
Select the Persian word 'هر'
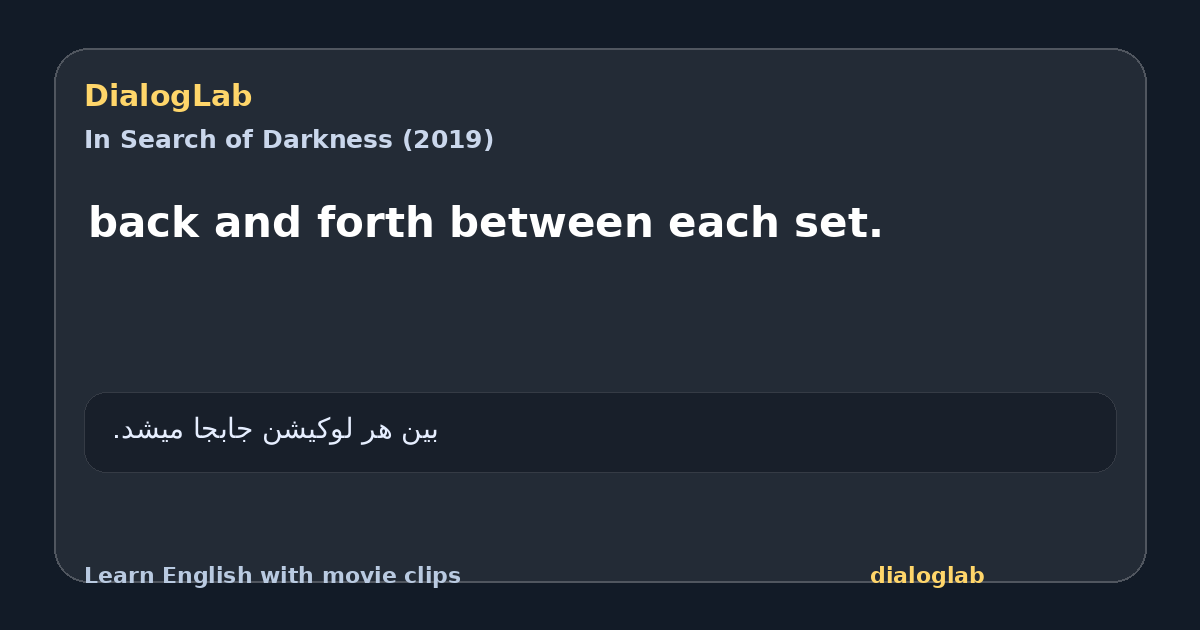380,430
